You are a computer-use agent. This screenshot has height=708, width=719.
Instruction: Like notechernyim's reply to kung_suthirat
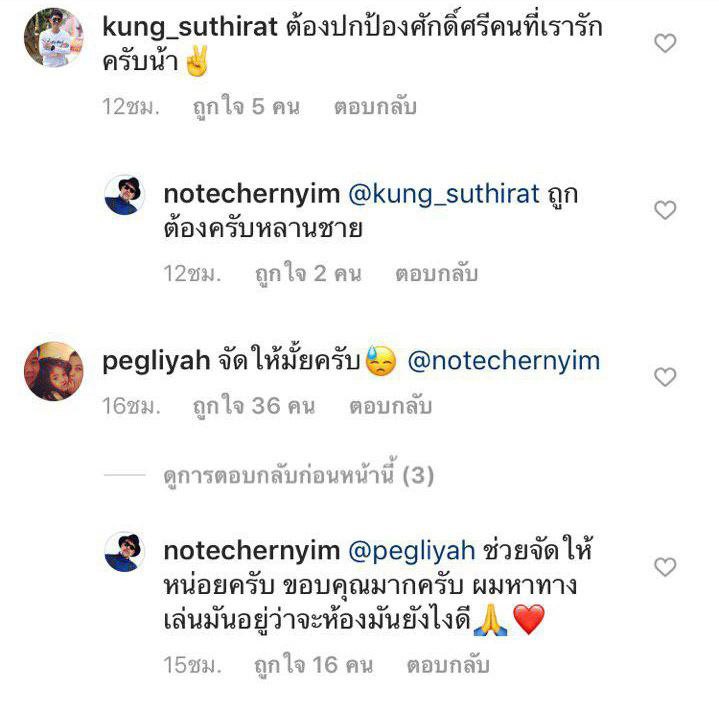point(665,210)
